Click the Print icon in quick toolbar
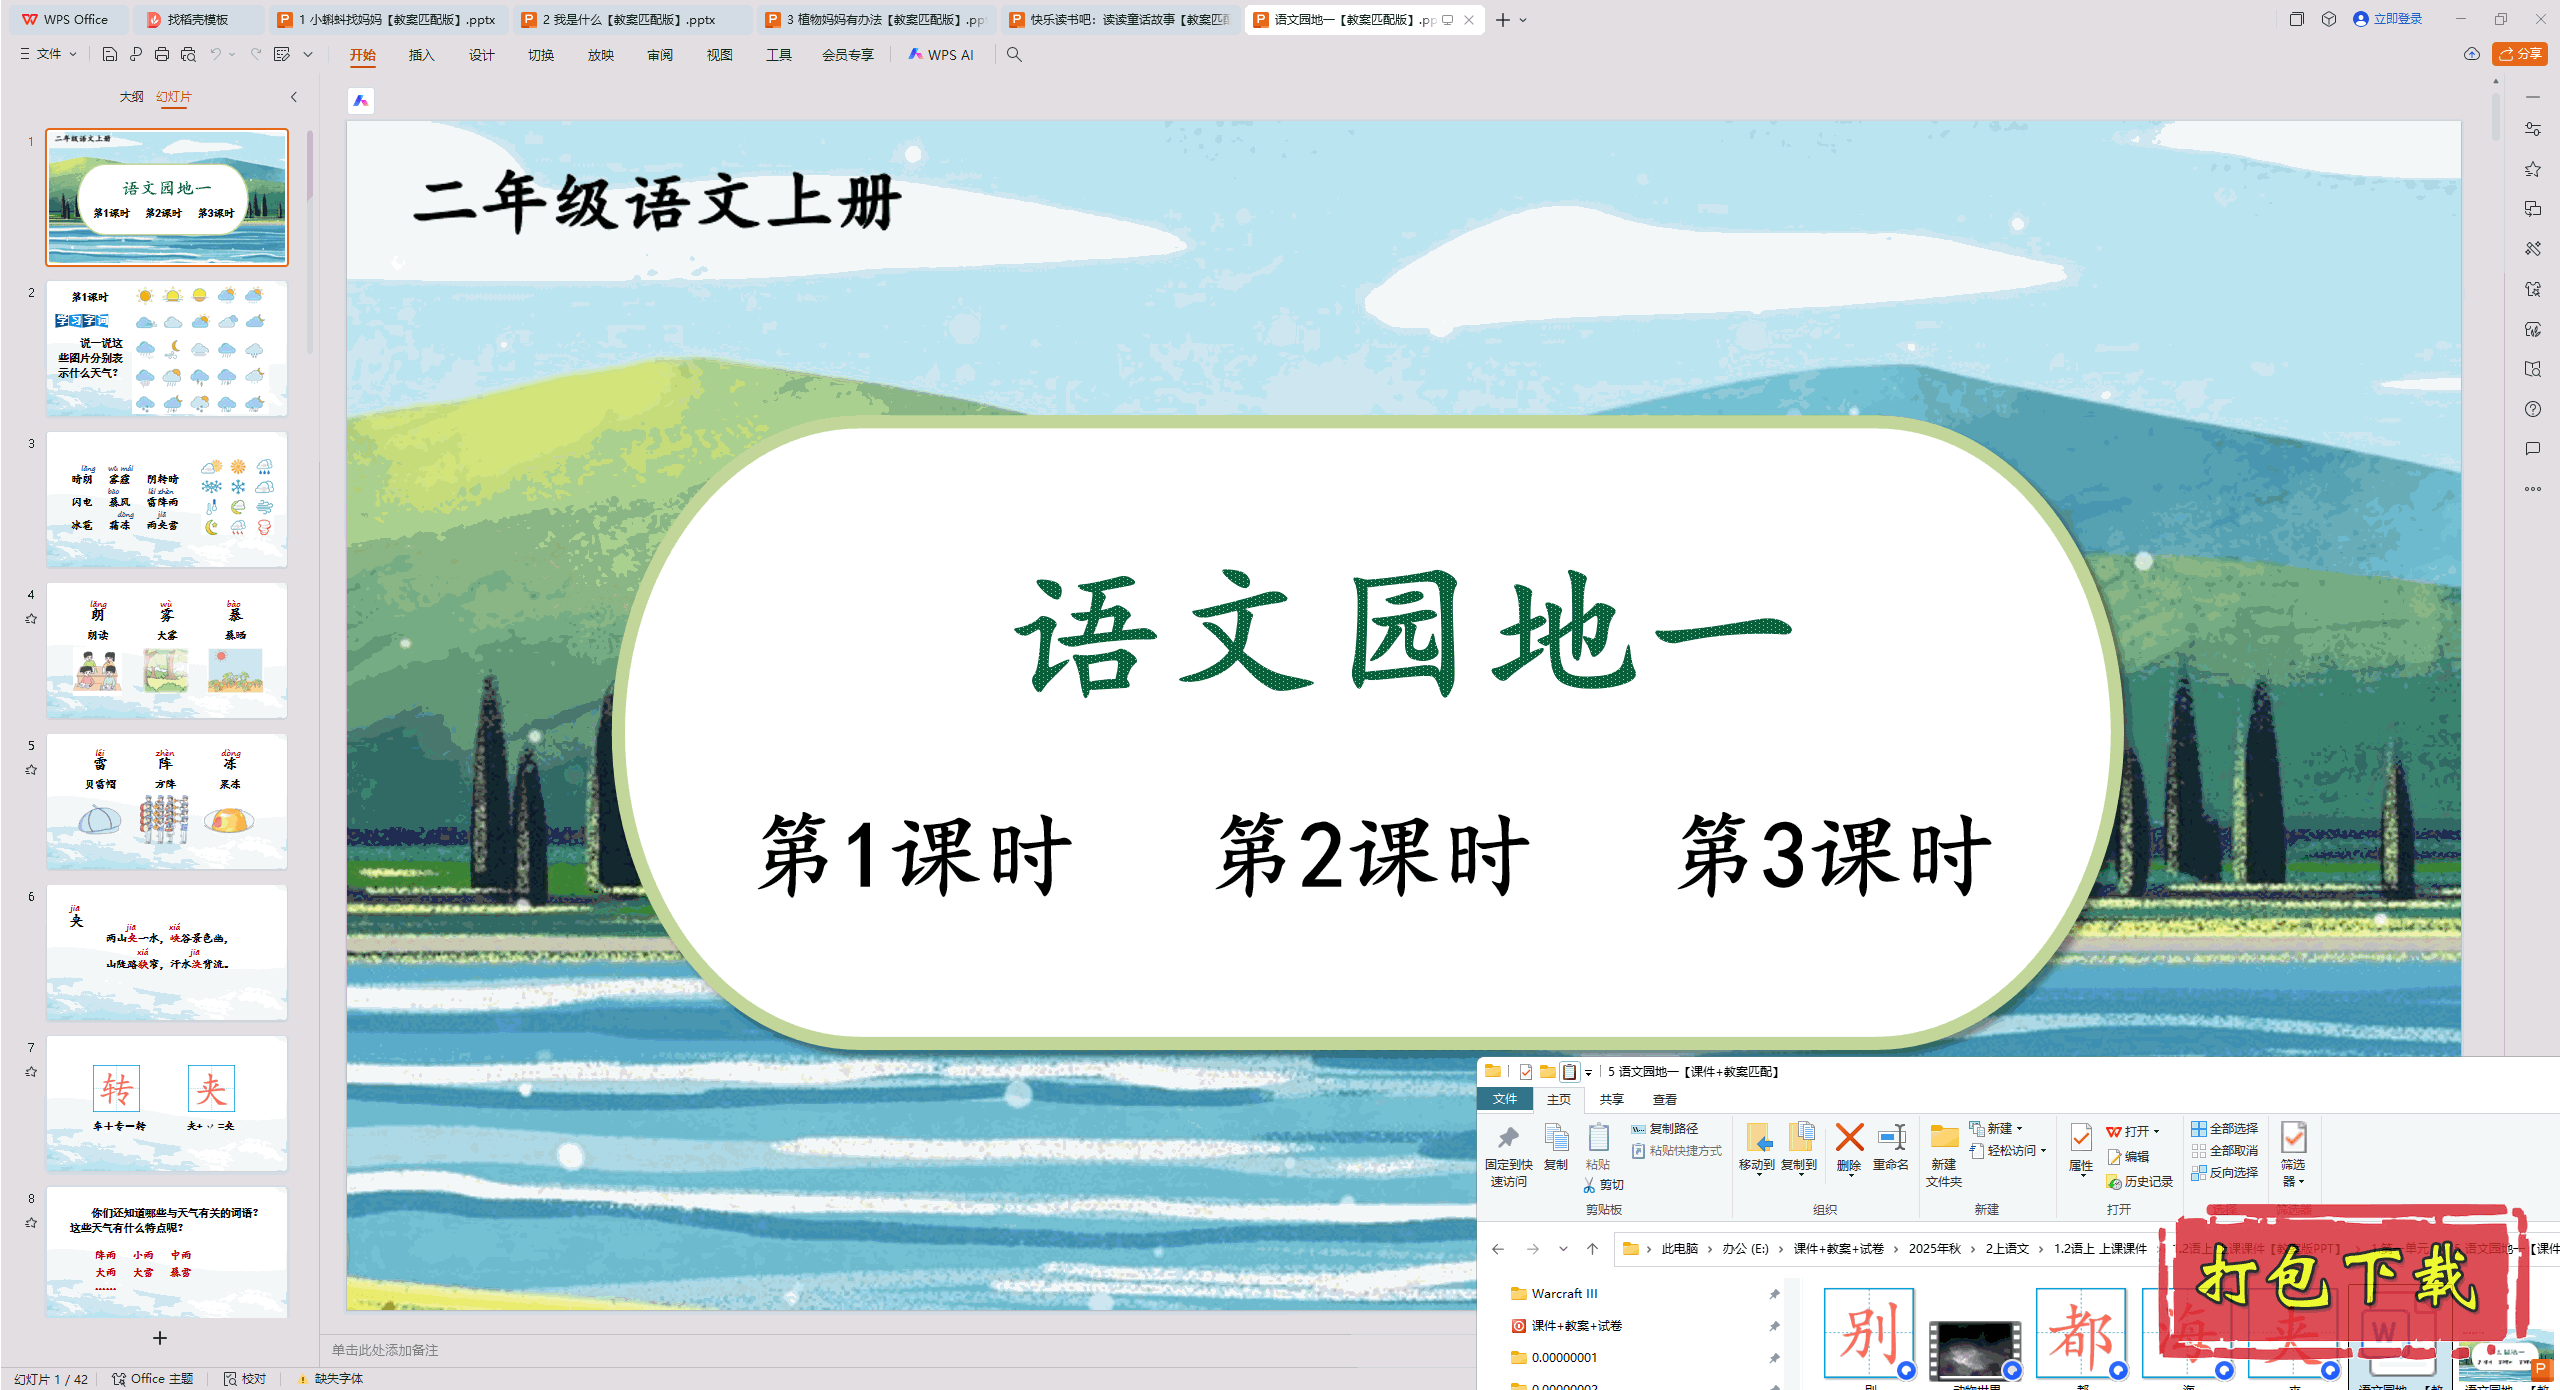 tap(162, 54)
